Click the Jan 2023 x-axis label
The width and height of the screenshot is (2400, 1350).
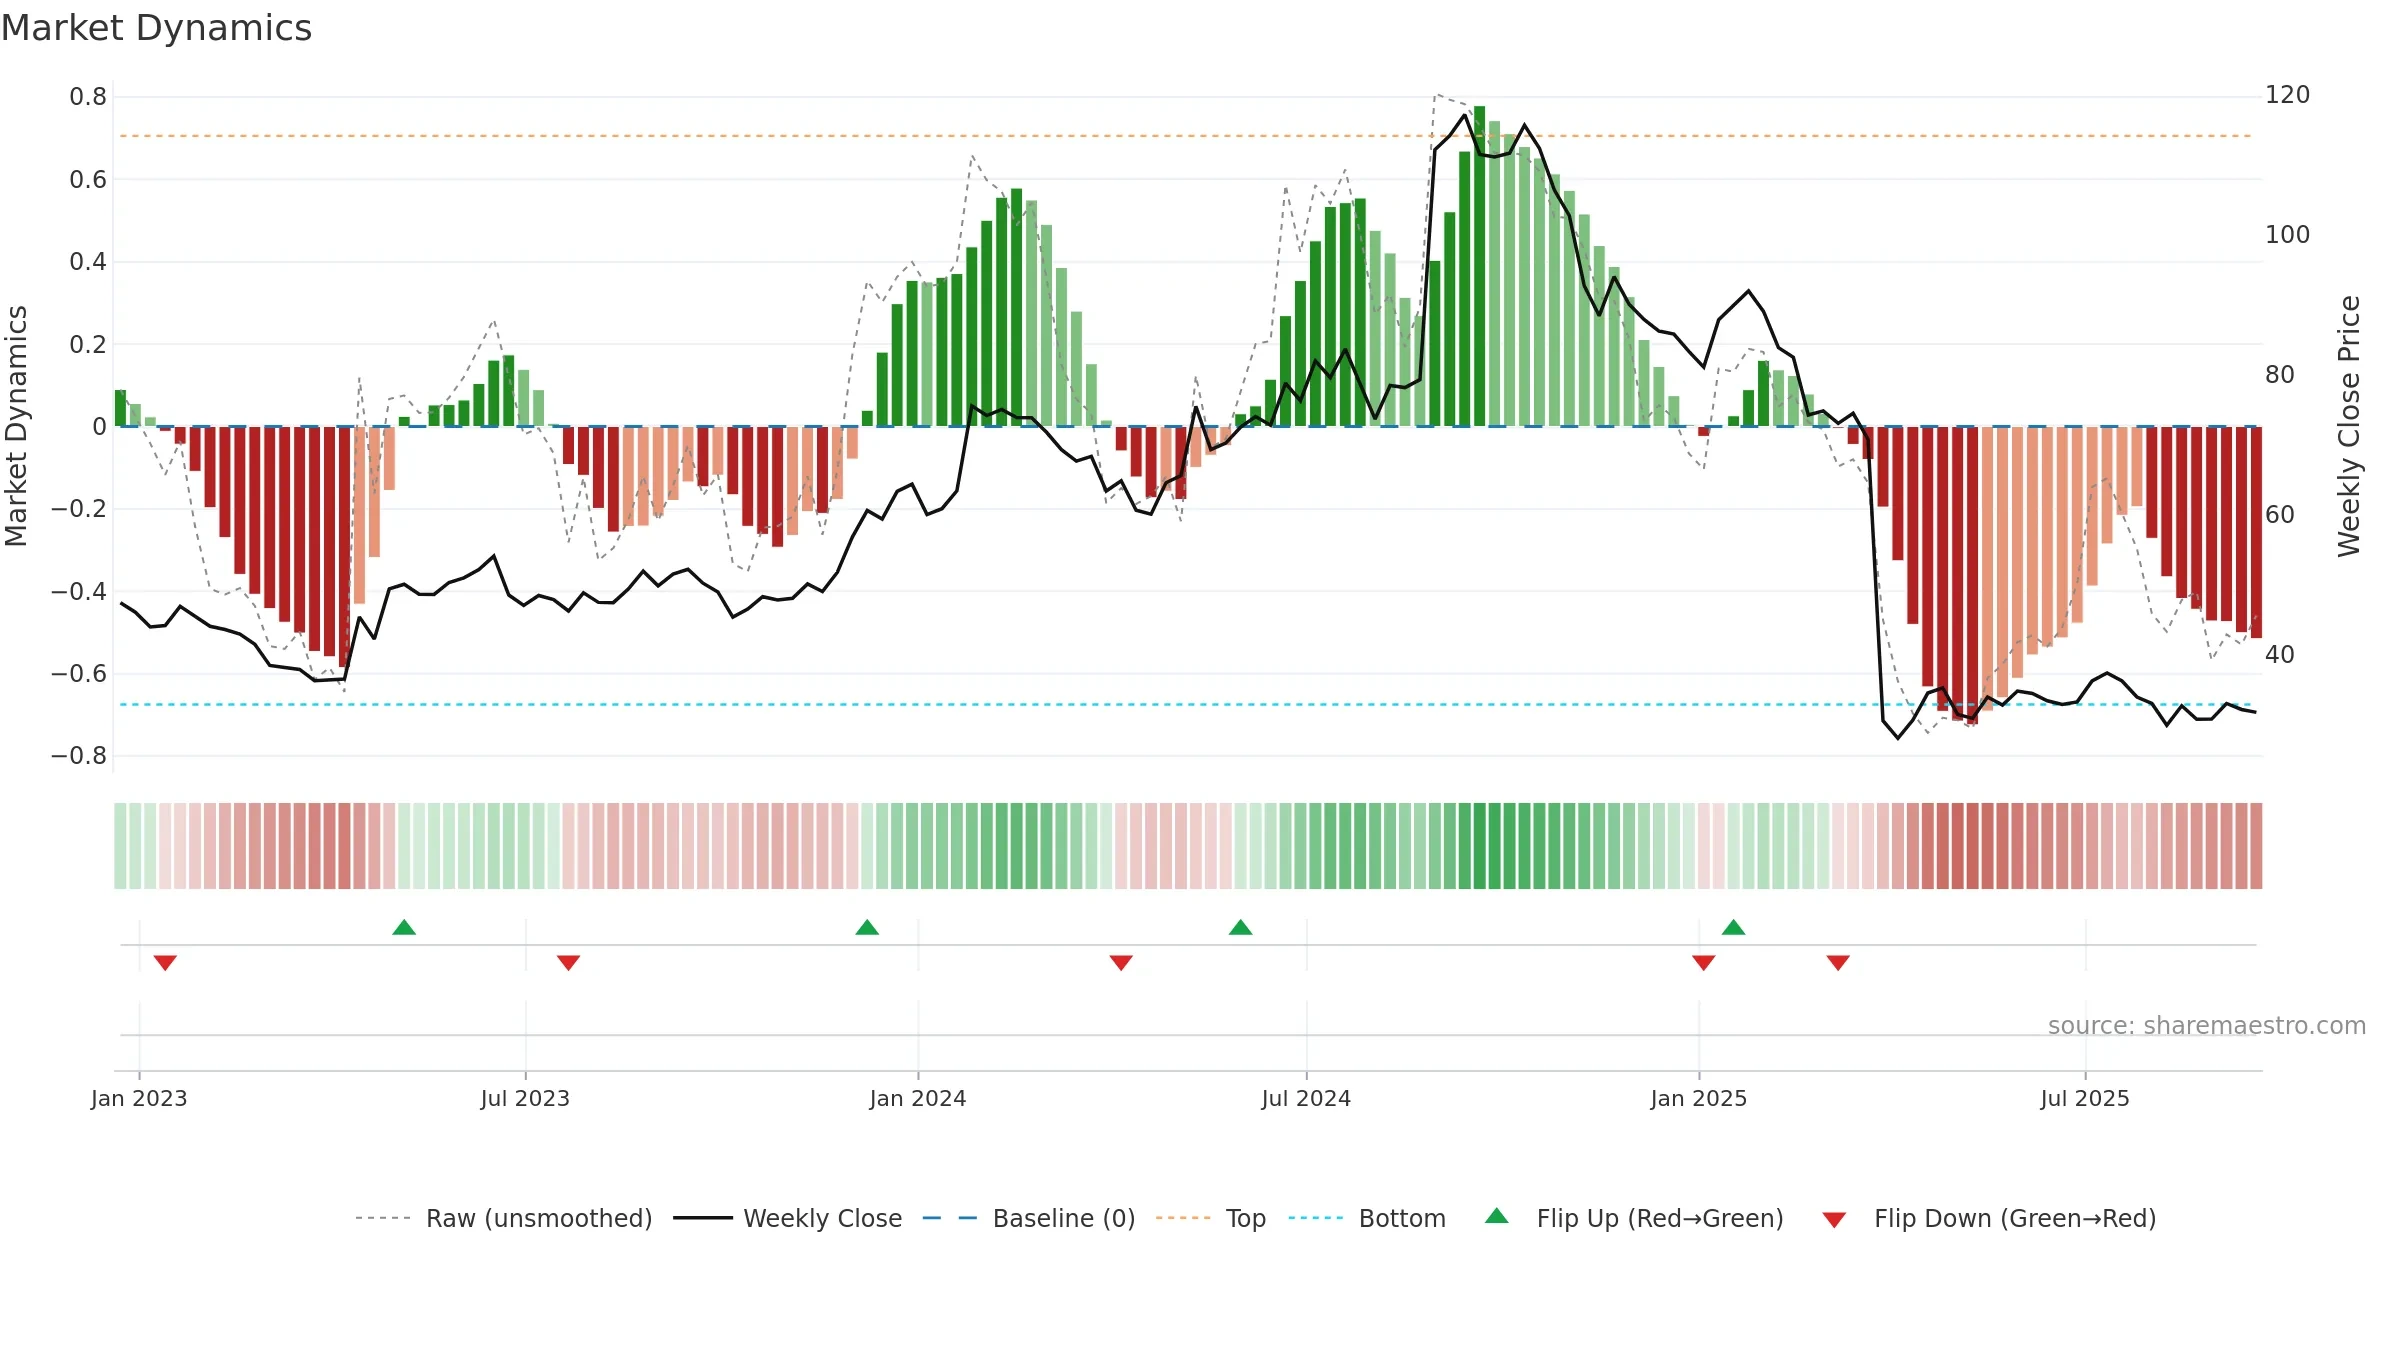[139, 1098]
